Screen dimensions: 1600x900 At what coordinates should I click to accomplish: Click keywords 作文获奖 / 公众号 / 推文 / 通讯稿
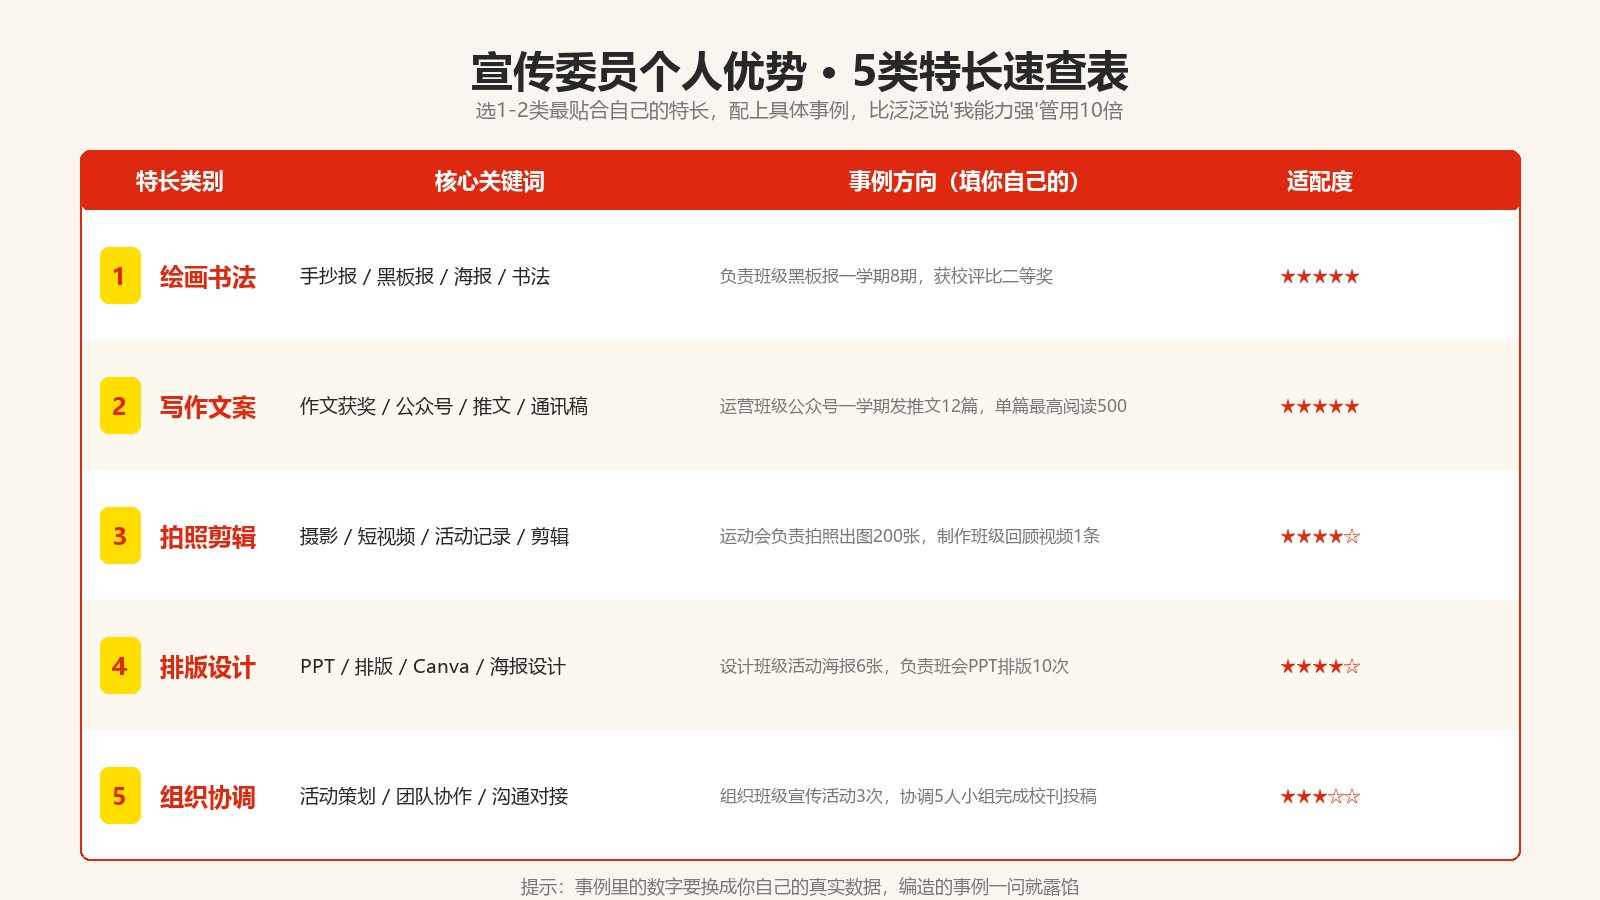point(444,406)
